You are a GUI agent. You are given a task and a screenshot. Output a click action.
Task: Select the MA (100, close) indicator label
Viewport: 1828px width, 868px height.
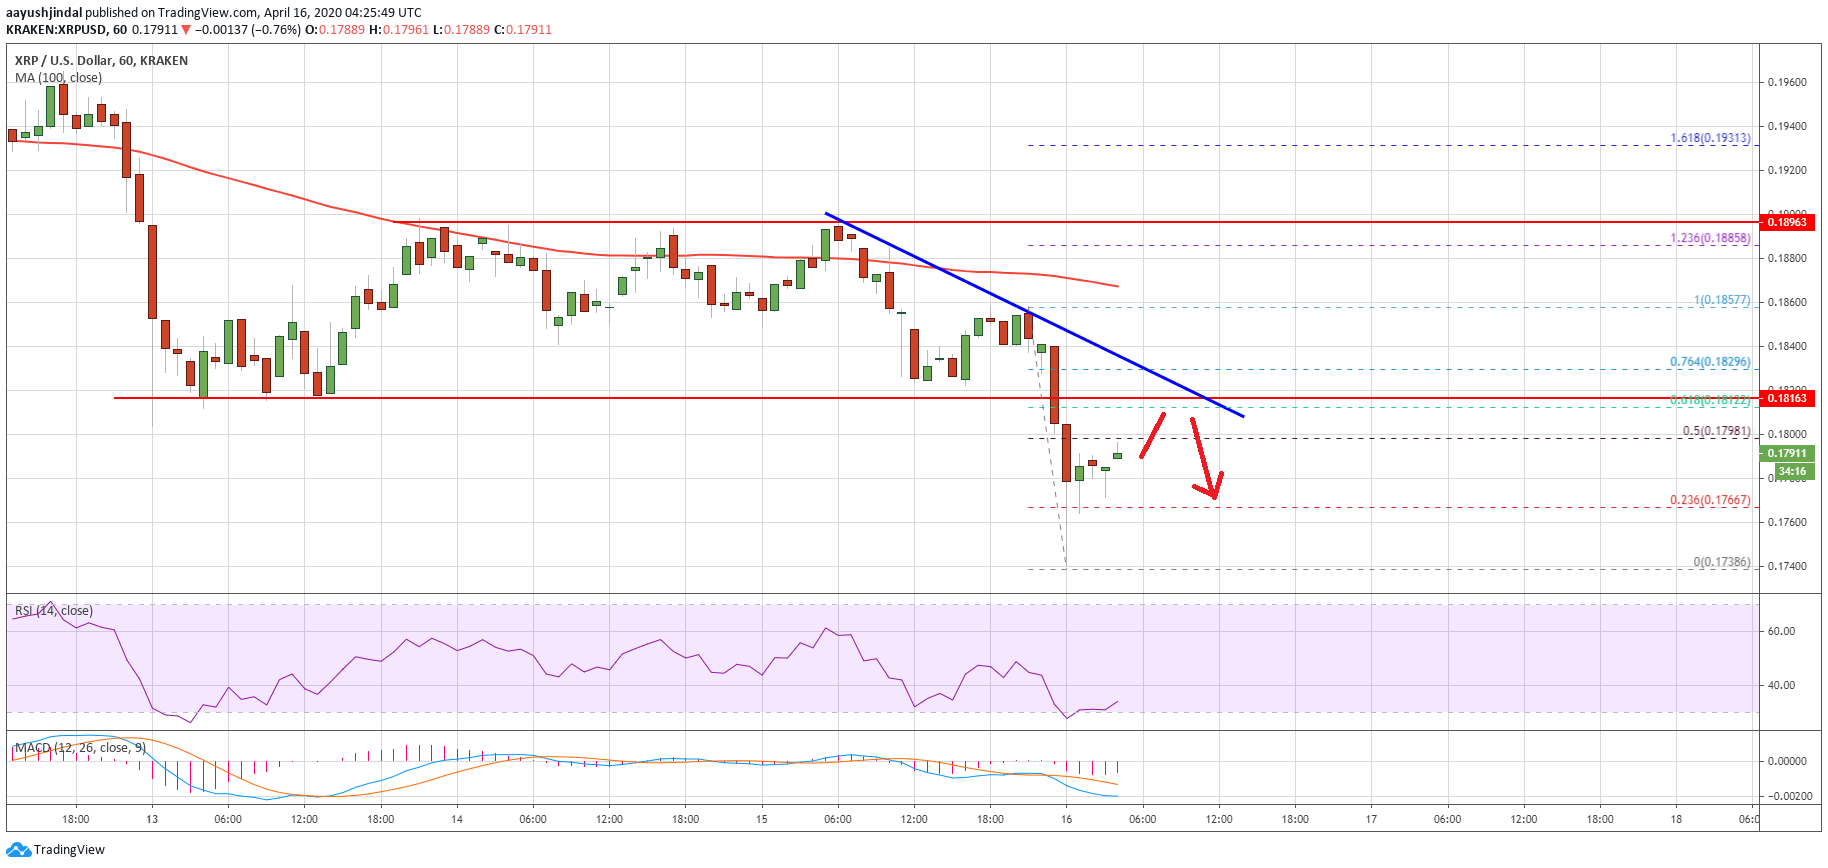[x=58, y=78]
